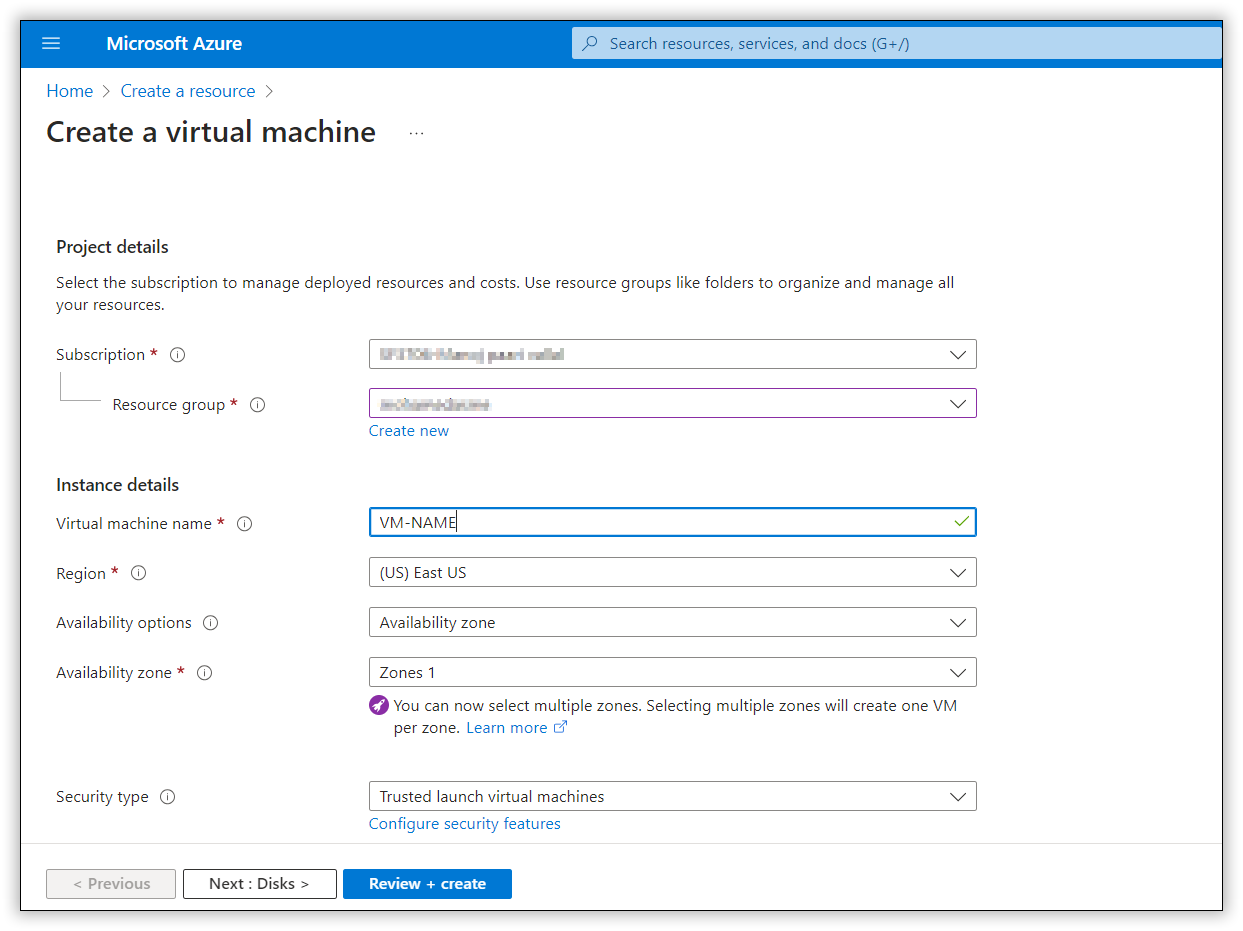Expand the Subscription dropdown

[672, 354]
